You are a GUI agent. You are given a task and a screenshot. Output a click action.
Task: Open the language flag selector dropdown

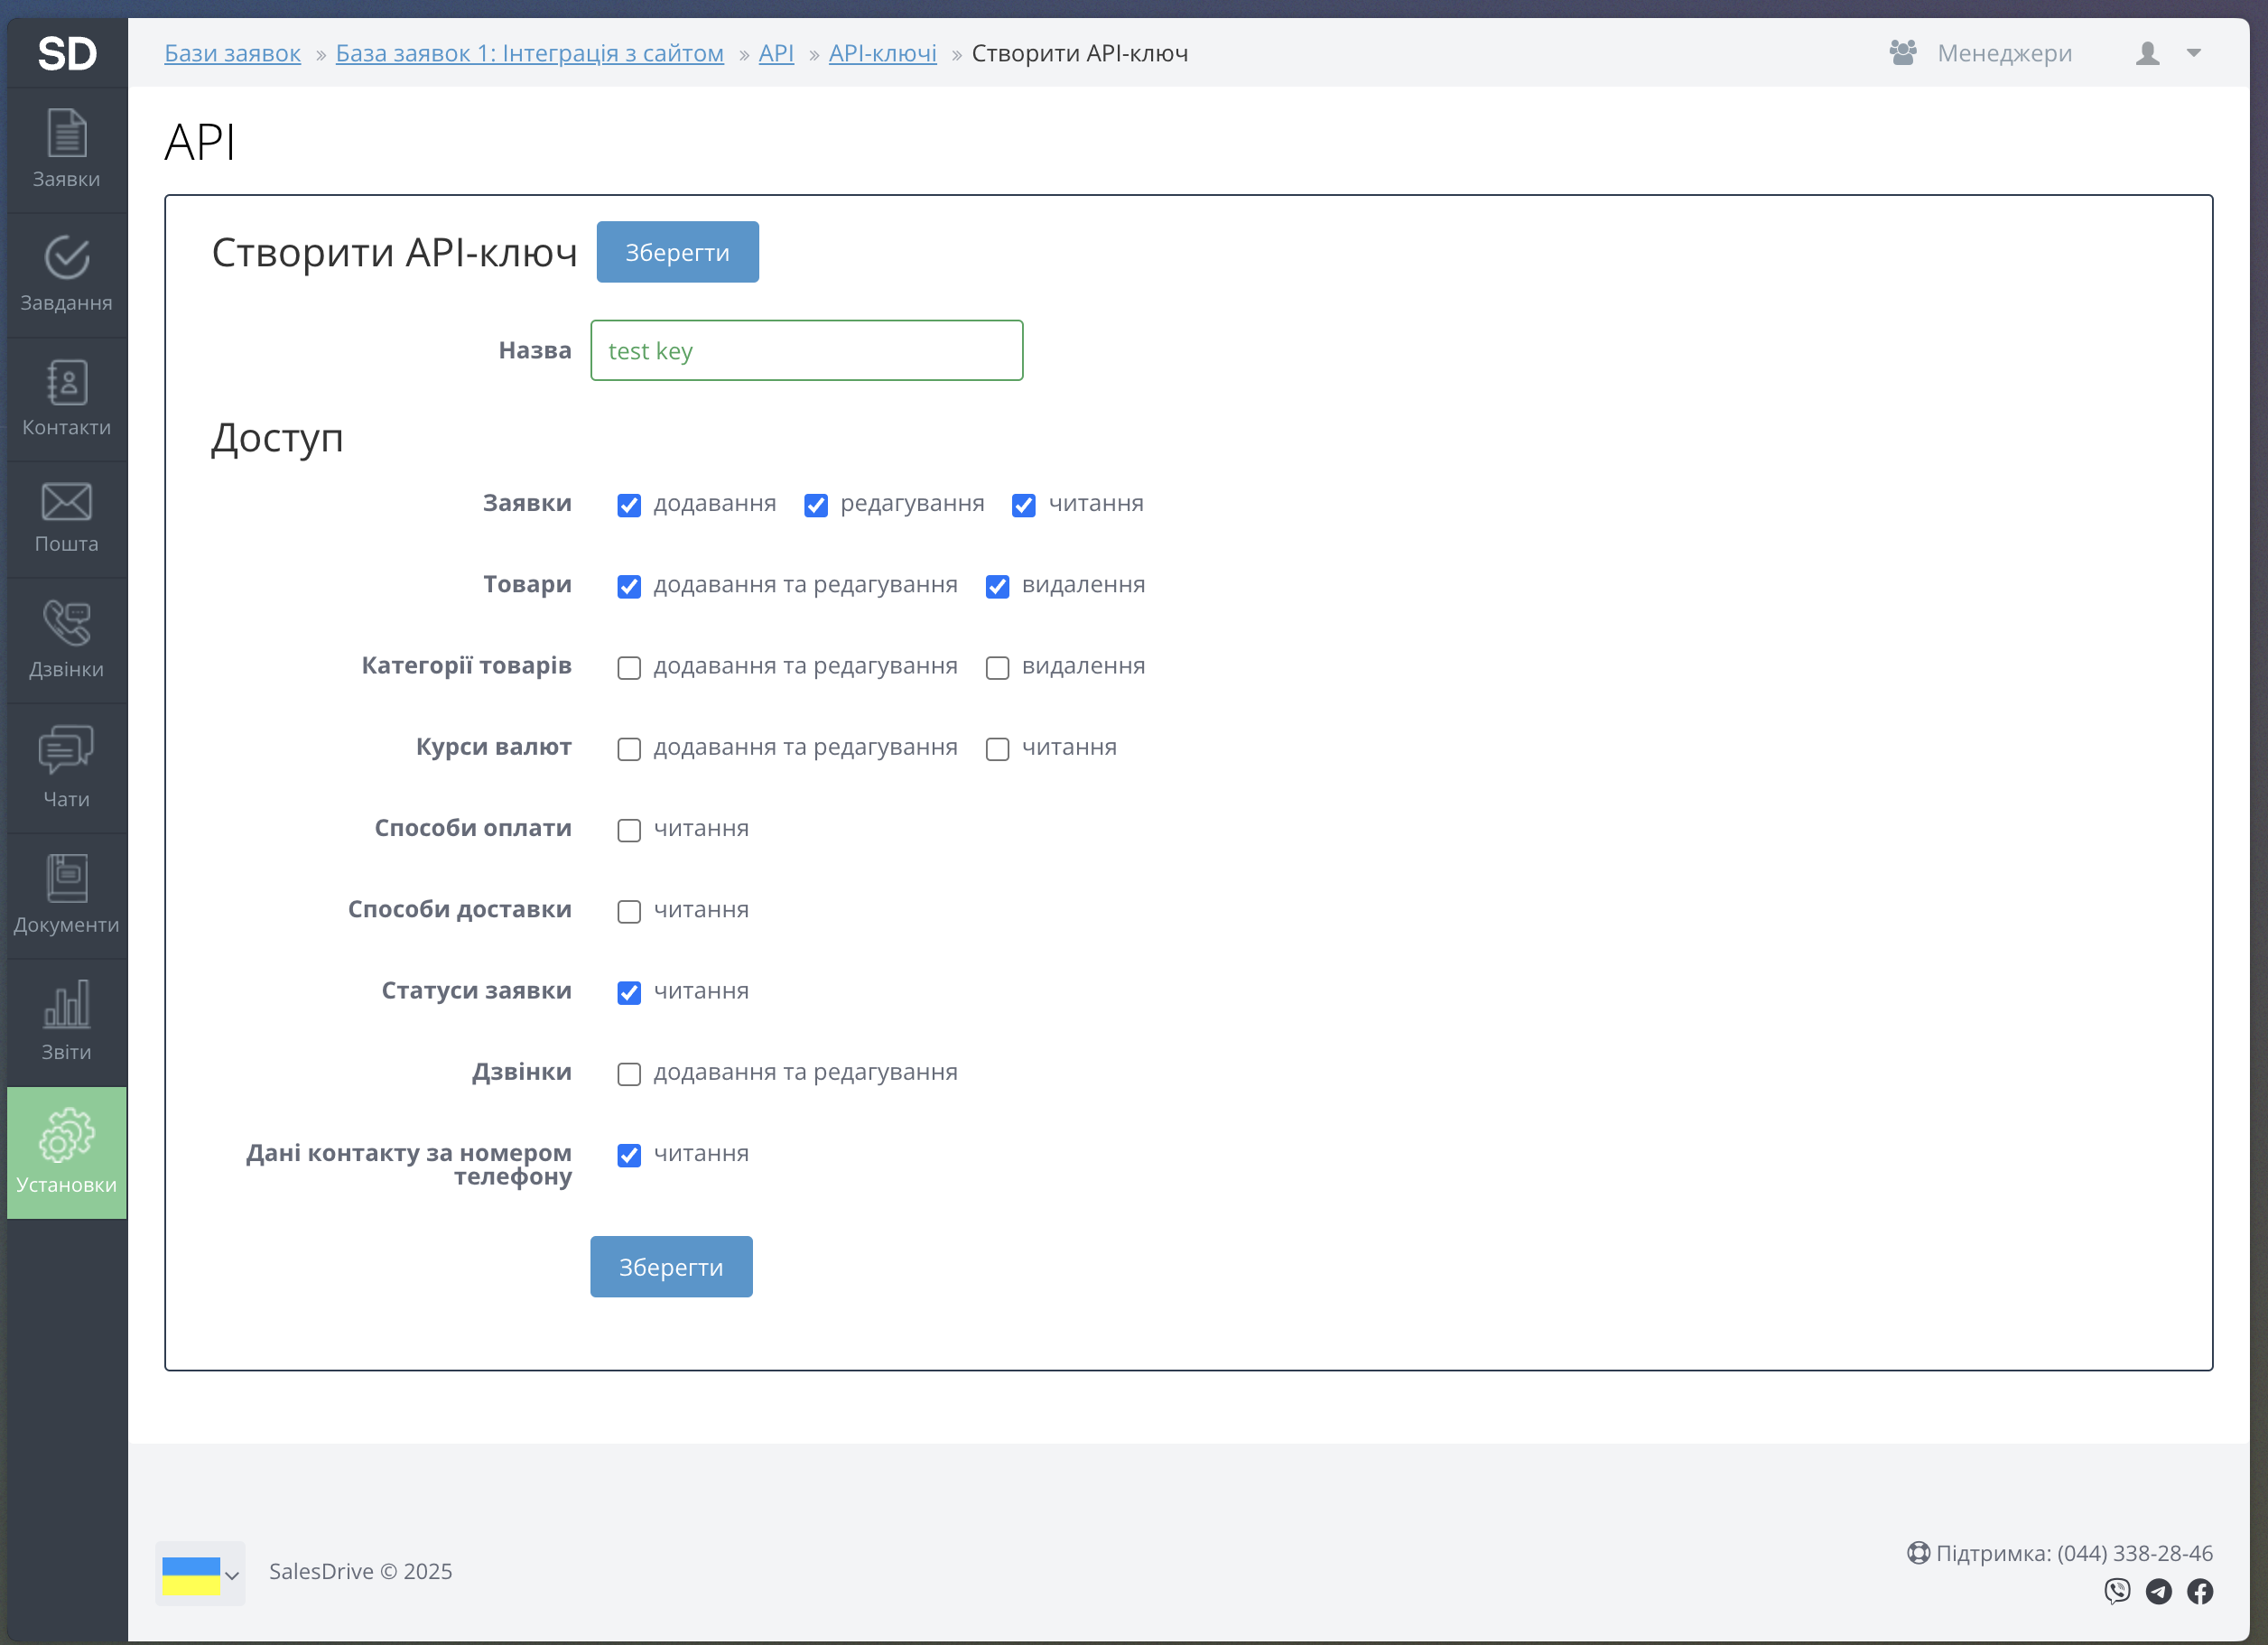[200, 1573]
